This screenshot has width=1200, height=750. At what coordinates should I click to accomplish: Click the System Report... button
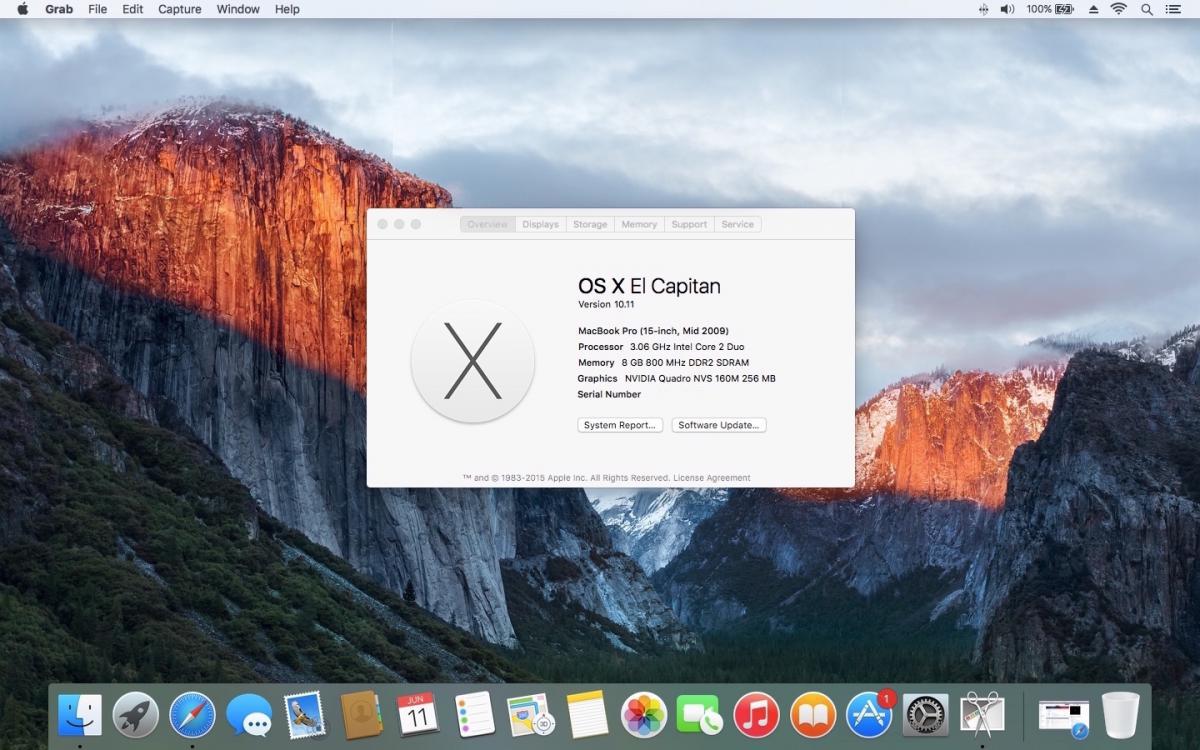tap(620, 425)
